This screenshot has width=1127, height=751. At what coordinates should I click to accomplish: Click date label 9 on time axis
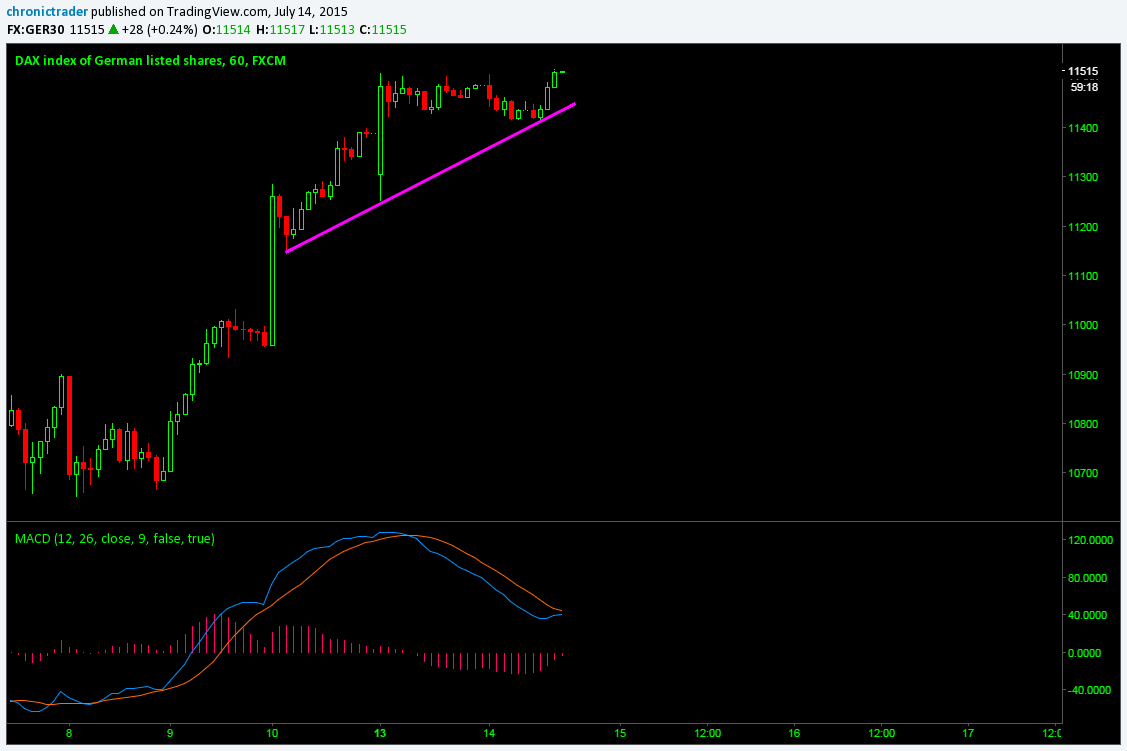[170, 733]
